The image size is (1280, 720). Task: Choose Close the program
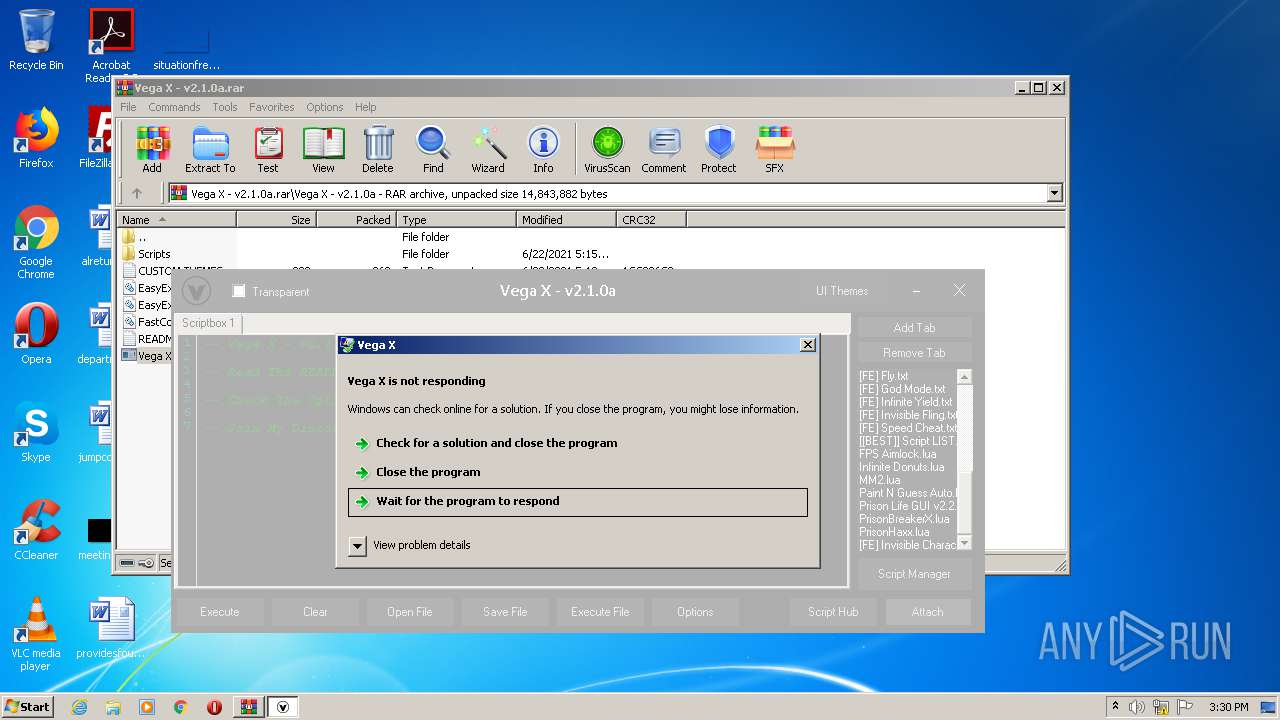tap(577, 472)
